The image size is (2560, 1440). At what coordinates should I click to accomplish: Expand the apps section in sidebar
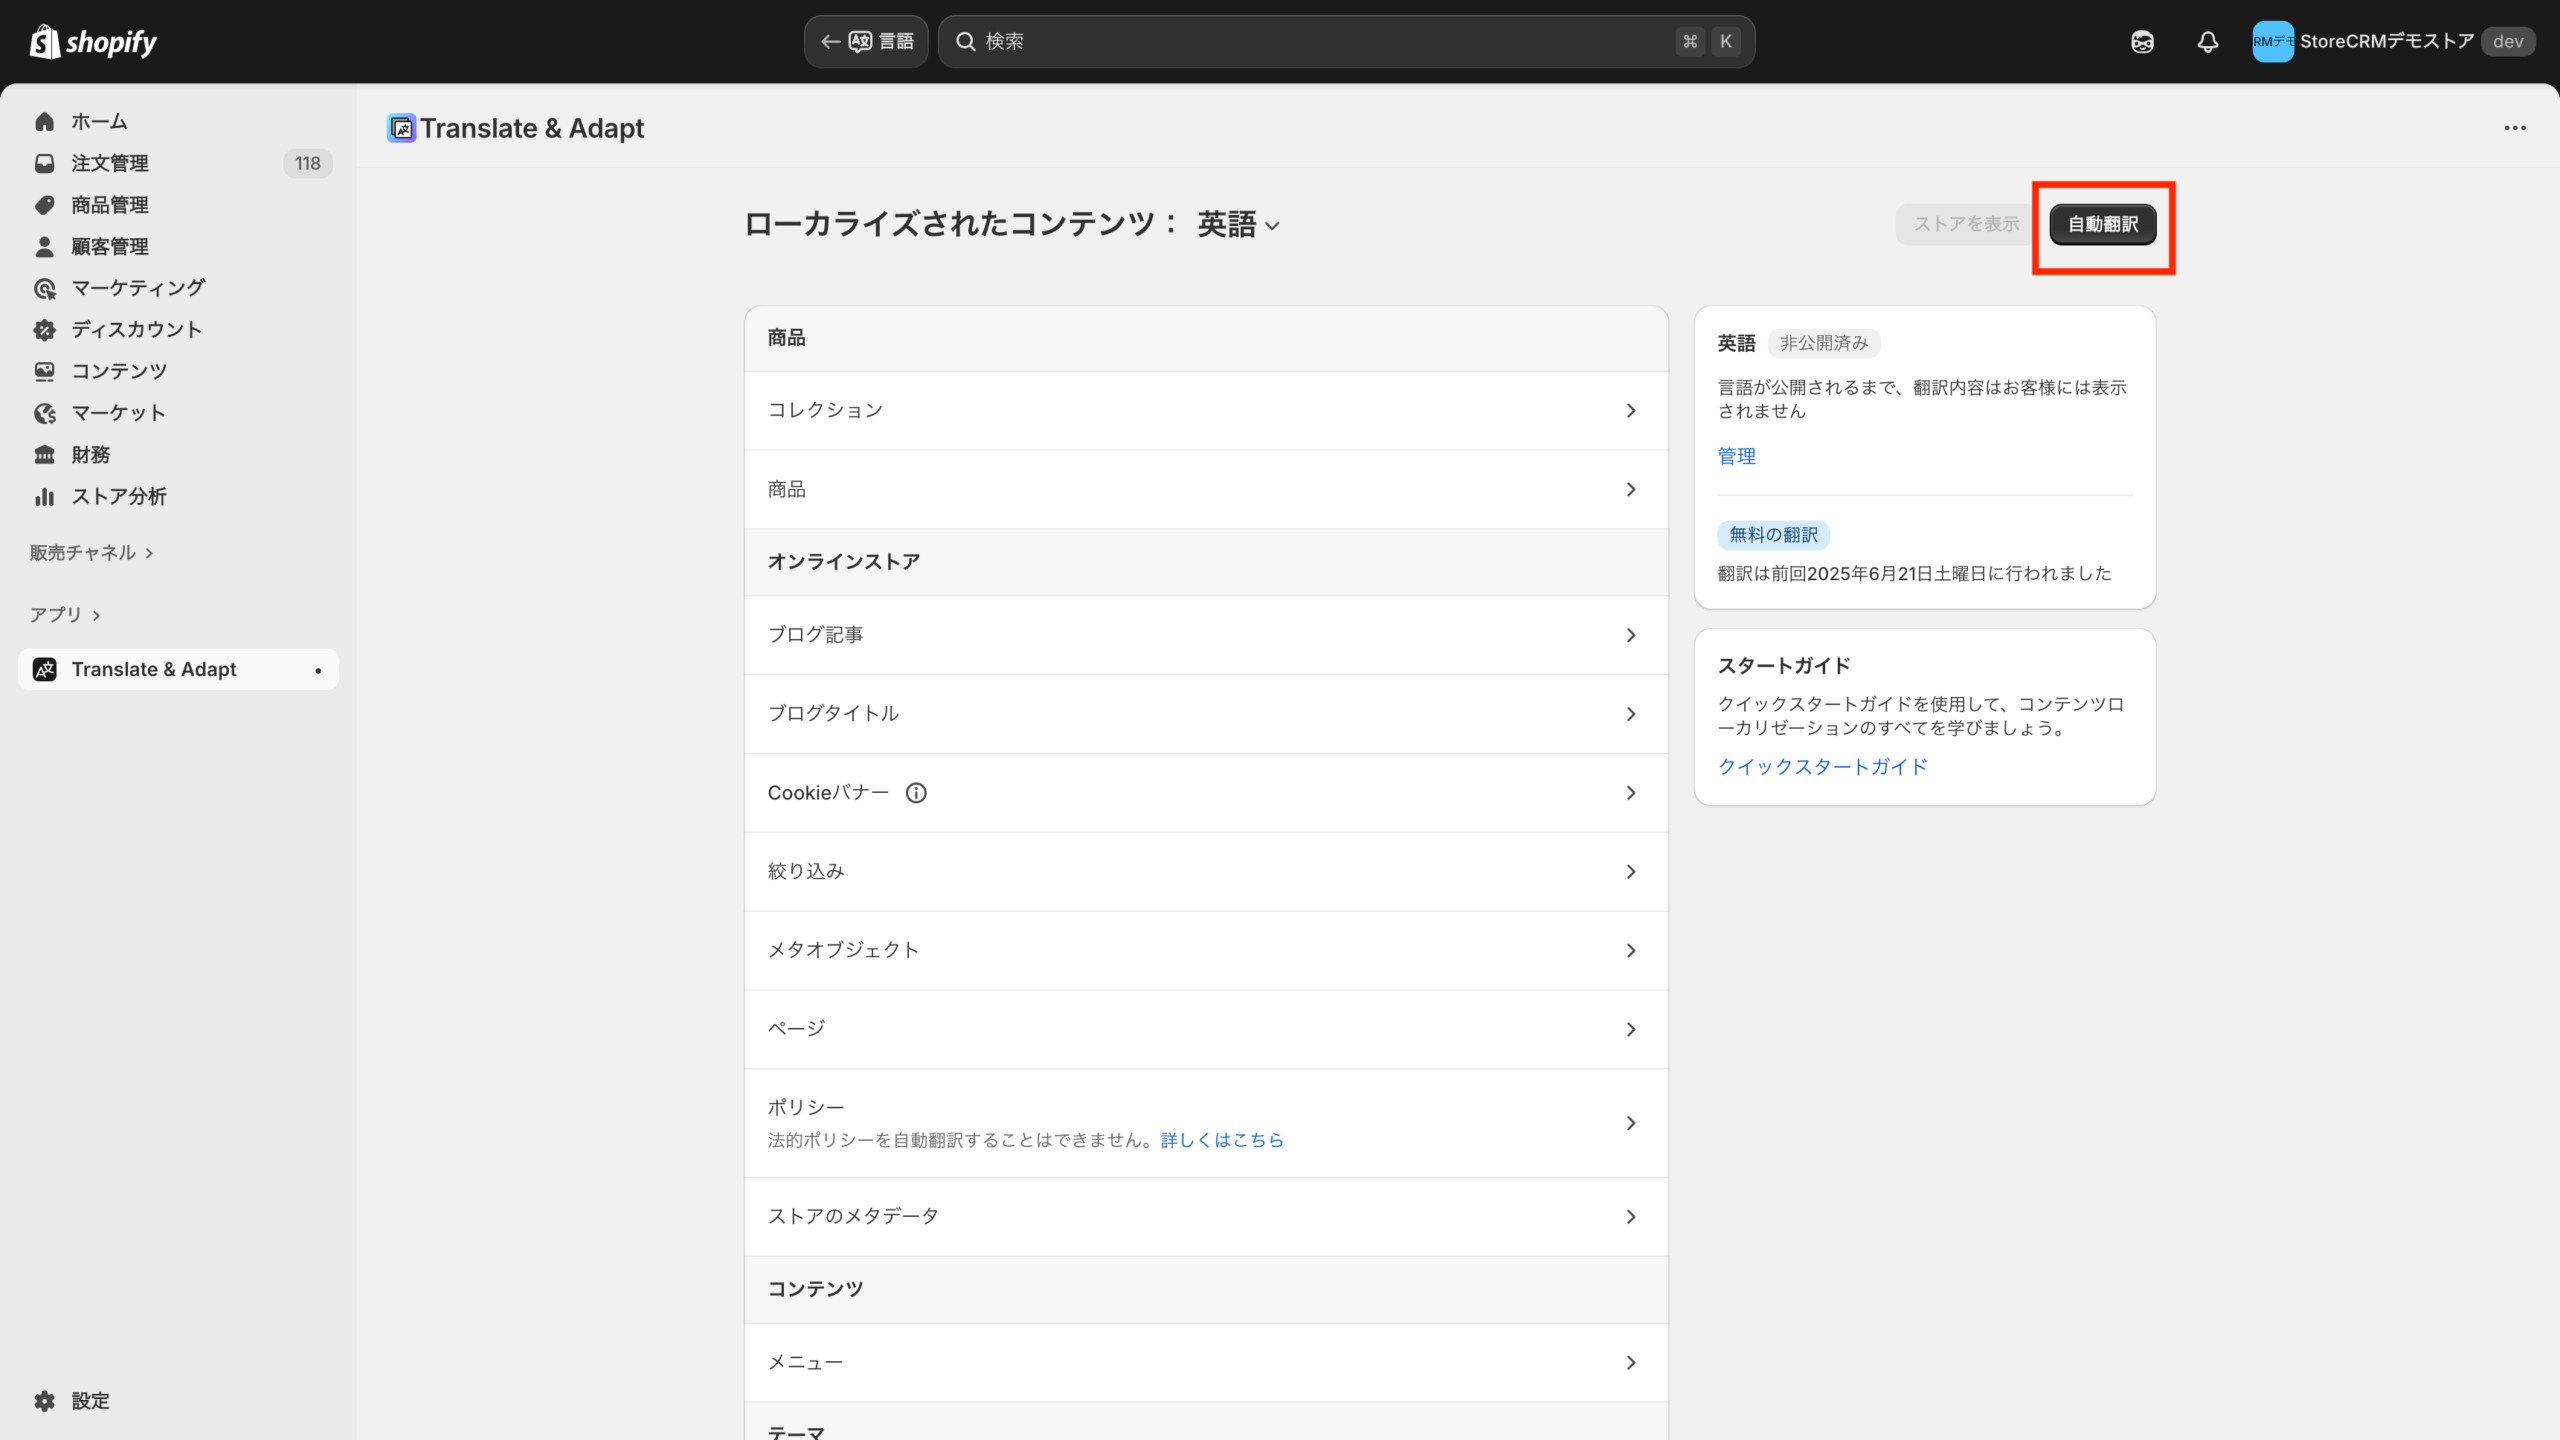pos(65,615)
